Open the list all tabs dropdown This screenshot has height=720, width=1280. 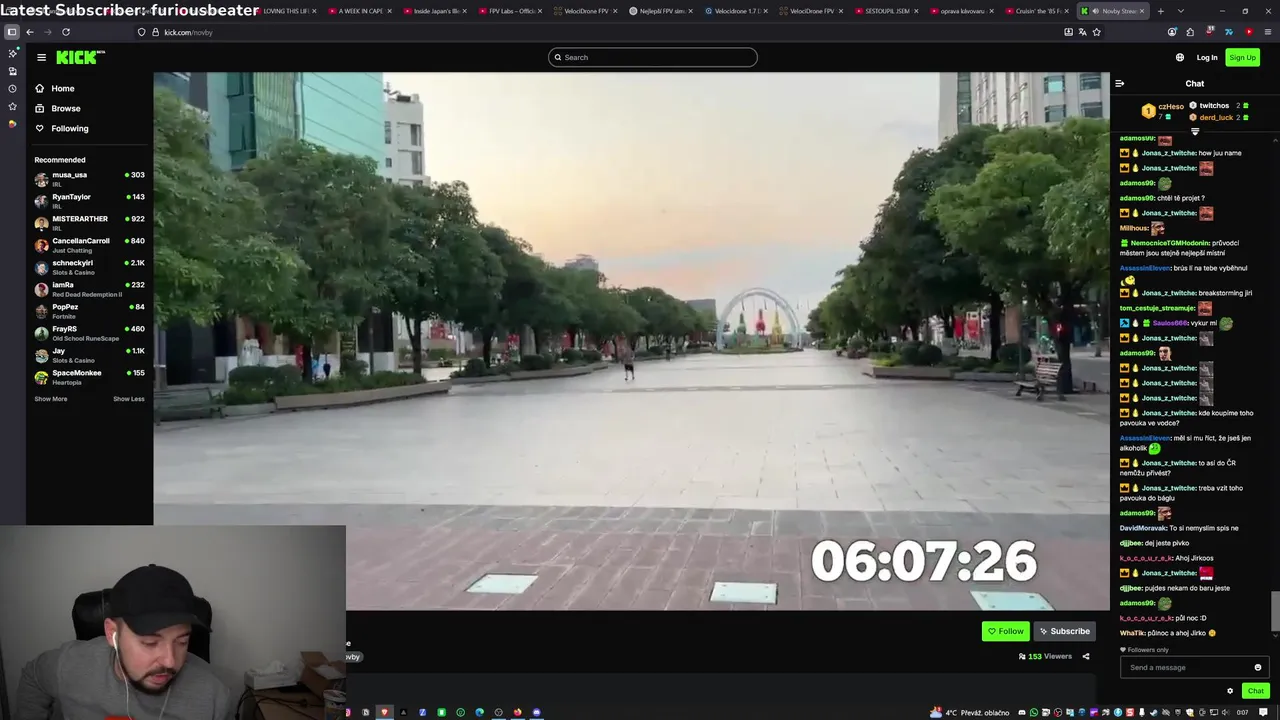pos(1181,11)
